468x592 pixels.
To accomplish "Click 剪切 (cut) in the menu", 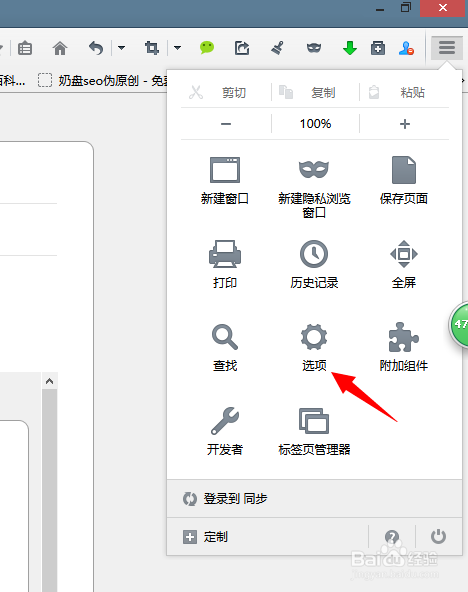I will point(218,92).
